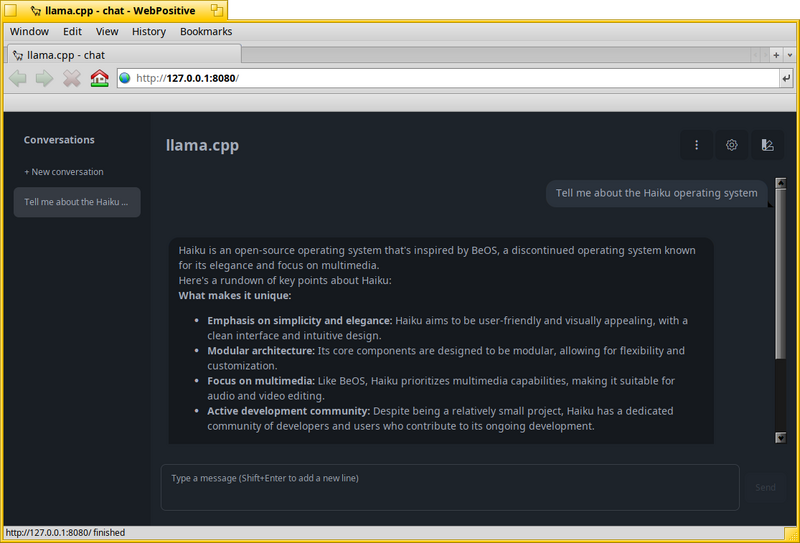Click the Send button
800x543 pixels.
765,487
